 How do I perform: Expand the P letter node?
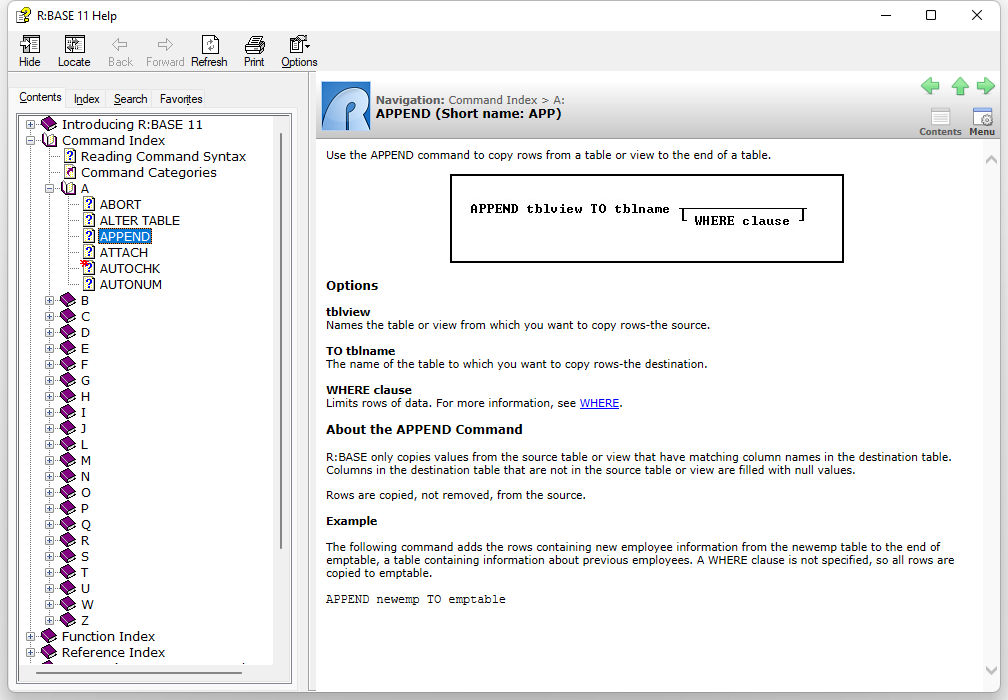click(50, 508)
